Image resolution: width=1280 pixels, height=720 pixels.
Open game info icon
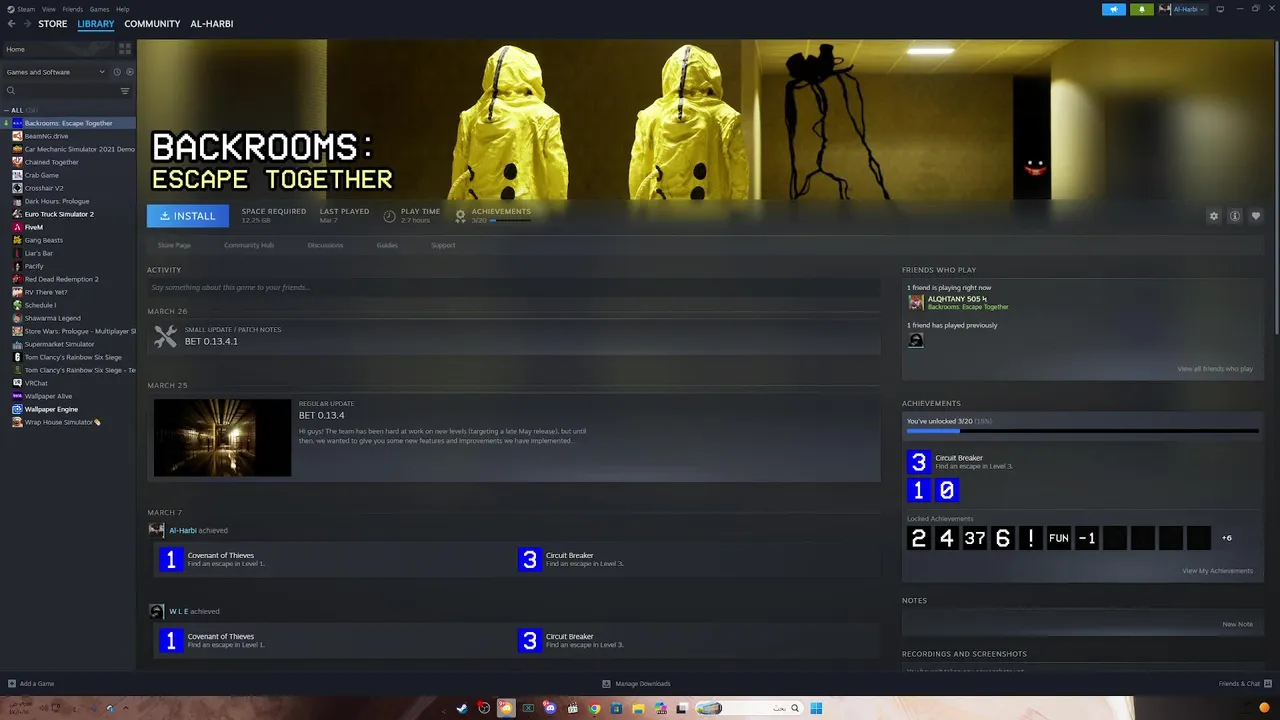point(1235,216)
